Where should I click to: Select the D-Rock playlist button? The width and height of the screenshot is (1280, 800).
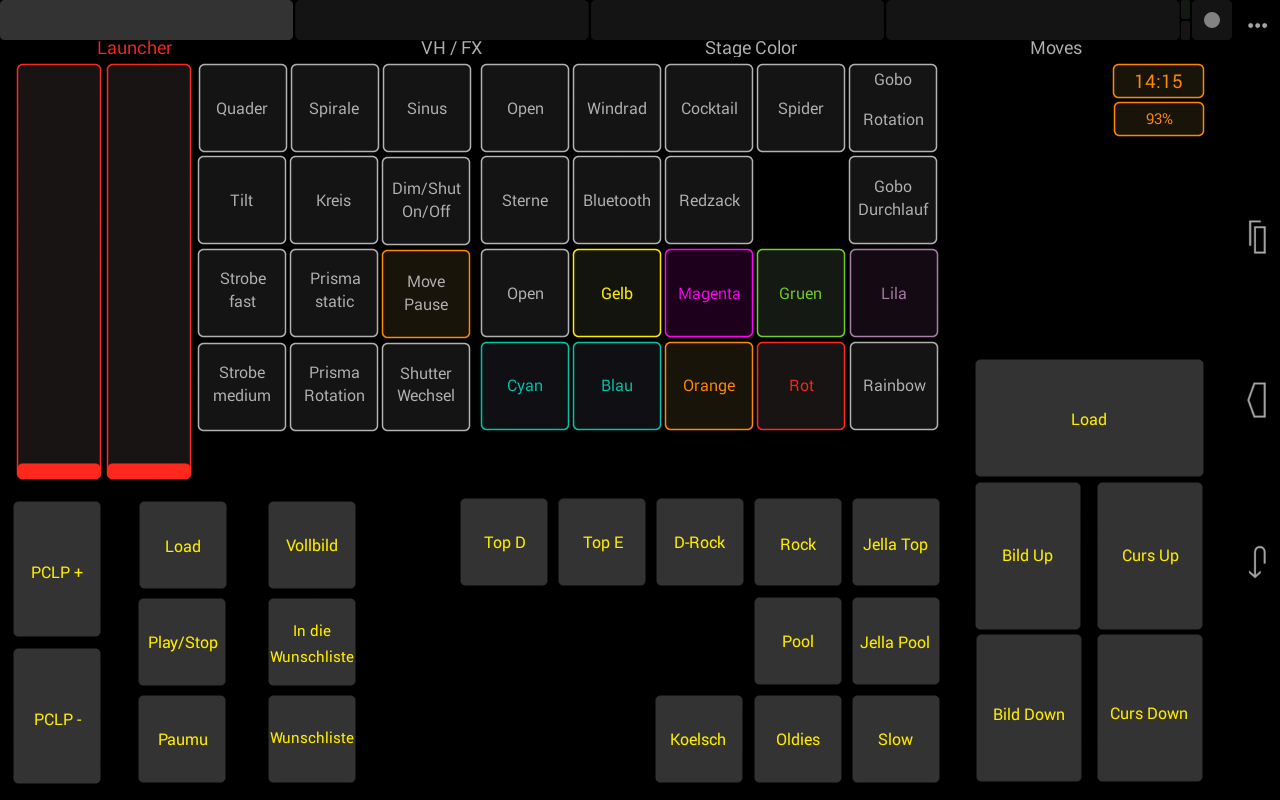coord(700,542)
